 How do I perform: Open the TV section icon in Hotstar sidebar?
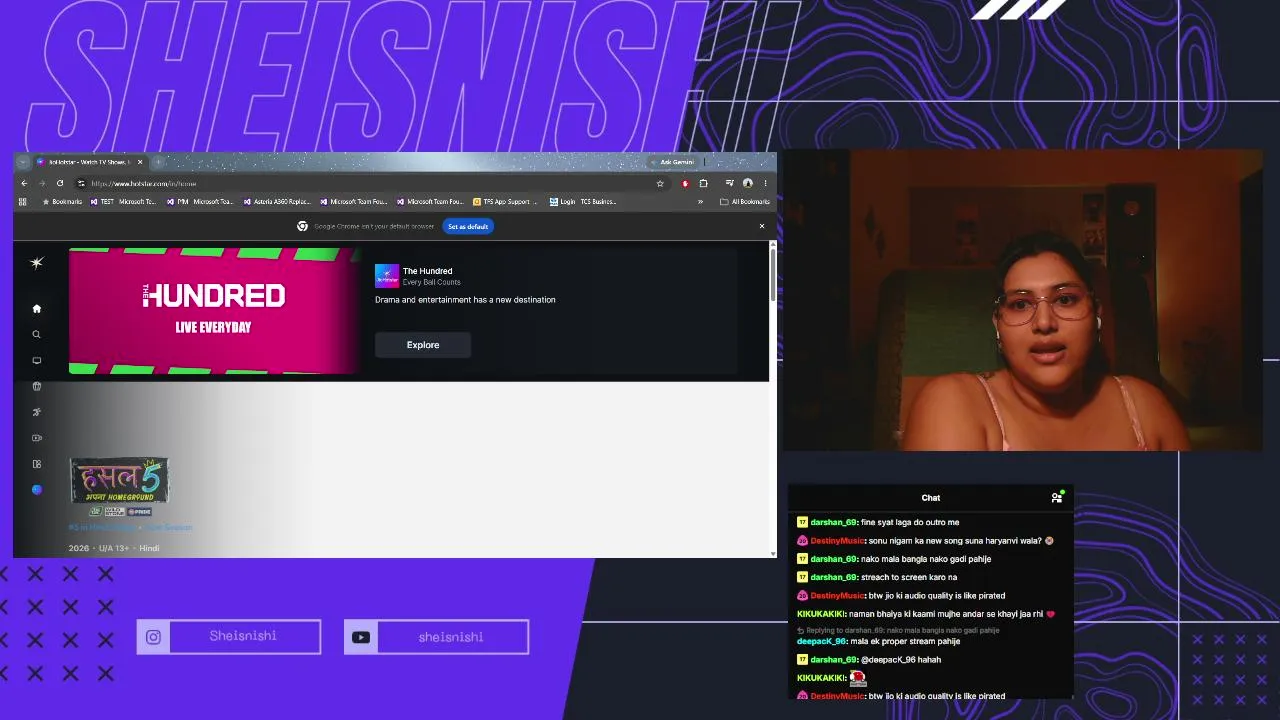tap(37, 361)
